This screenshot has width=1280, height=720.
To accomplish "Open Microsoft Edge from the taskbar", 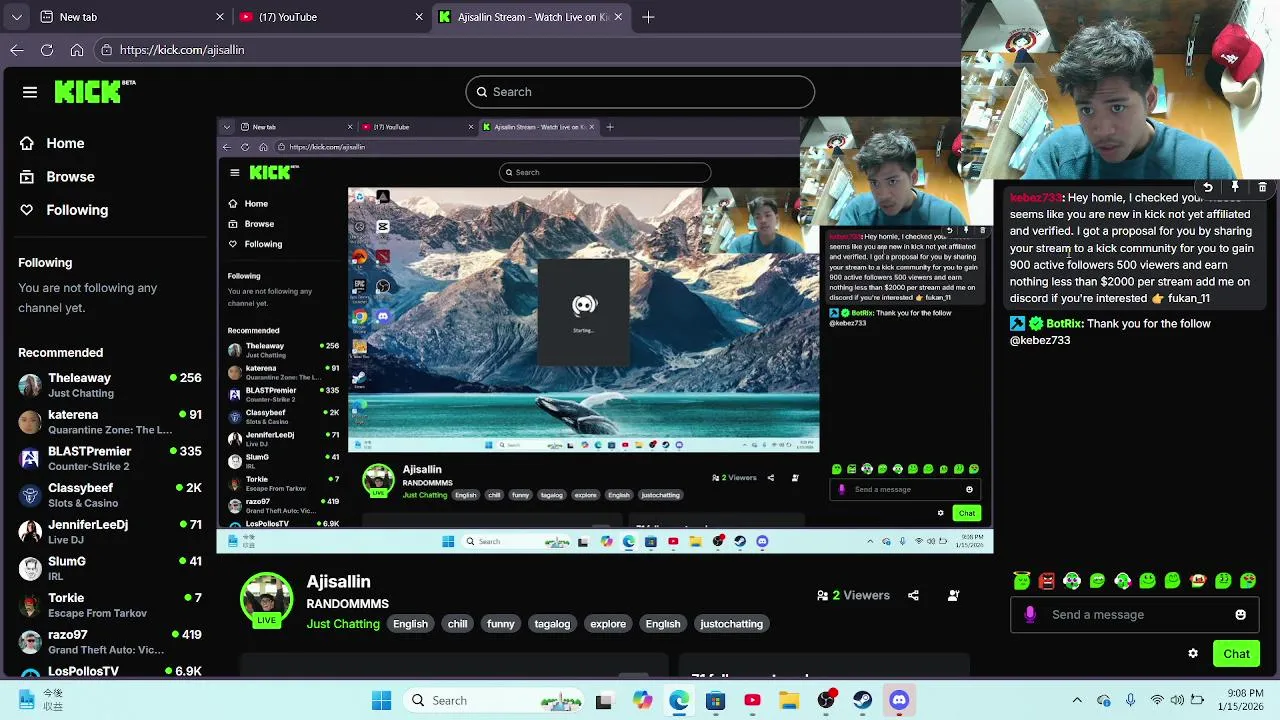I will (679, 701).
